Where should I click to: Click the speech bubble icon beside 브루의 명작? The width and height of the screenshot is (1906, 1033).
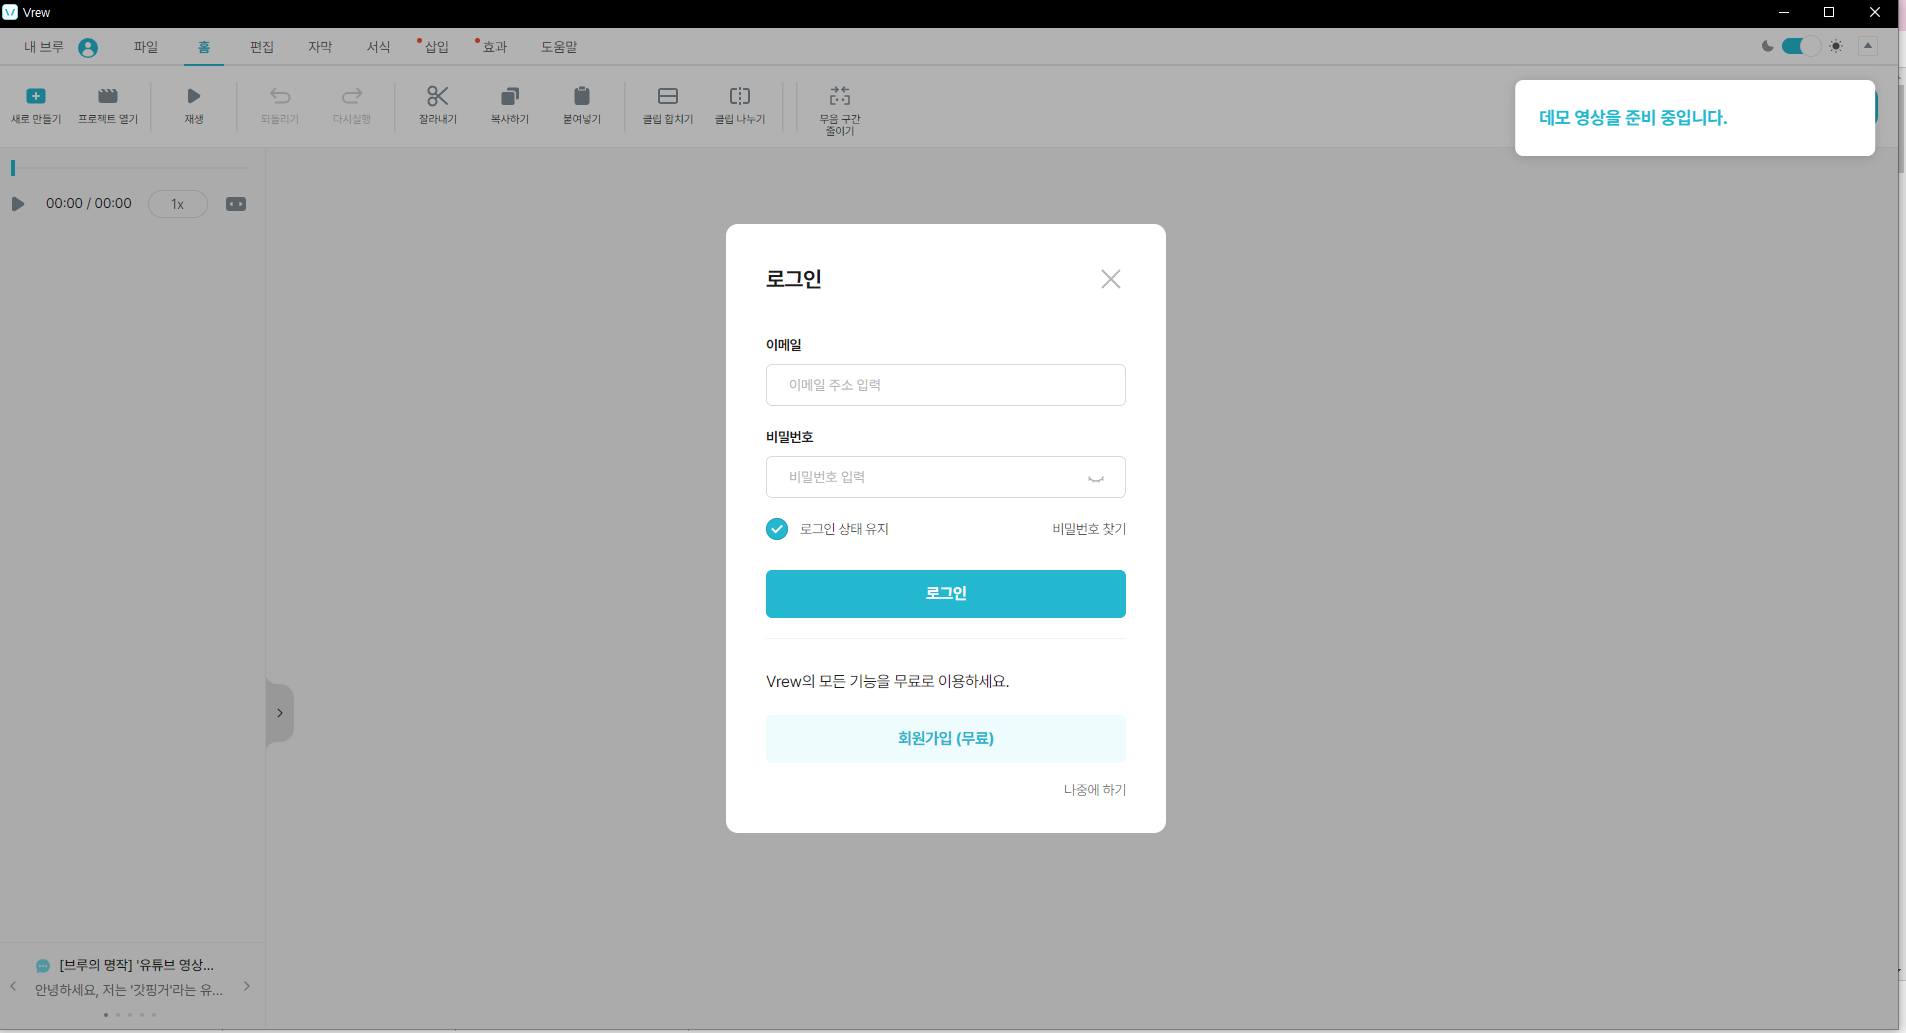[42, 966]
